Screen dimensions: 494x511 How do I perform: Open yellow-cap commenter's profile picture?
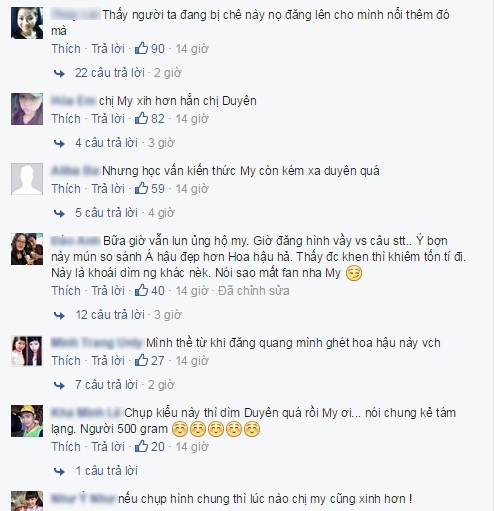[x=27, y=421]
